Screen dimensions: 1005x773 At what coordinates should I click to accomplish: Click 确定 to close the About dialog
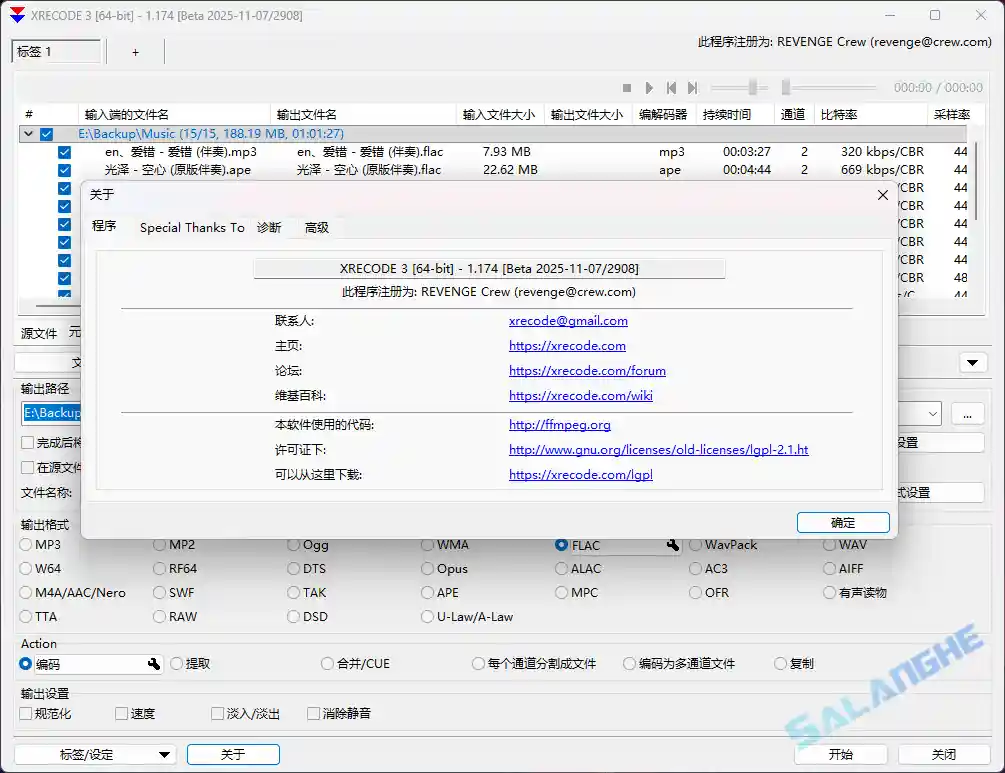(842, 522)
